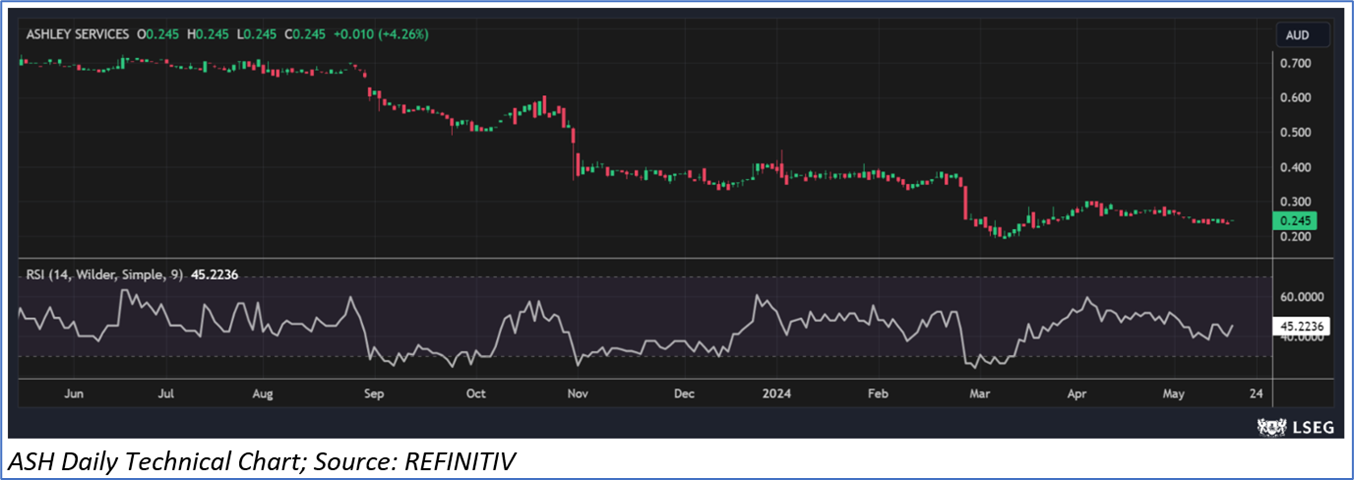The width and height of the screenshot is (1354, 480).
Task: Click the 0.200 price axis label
Action: tap(1297, 237)
